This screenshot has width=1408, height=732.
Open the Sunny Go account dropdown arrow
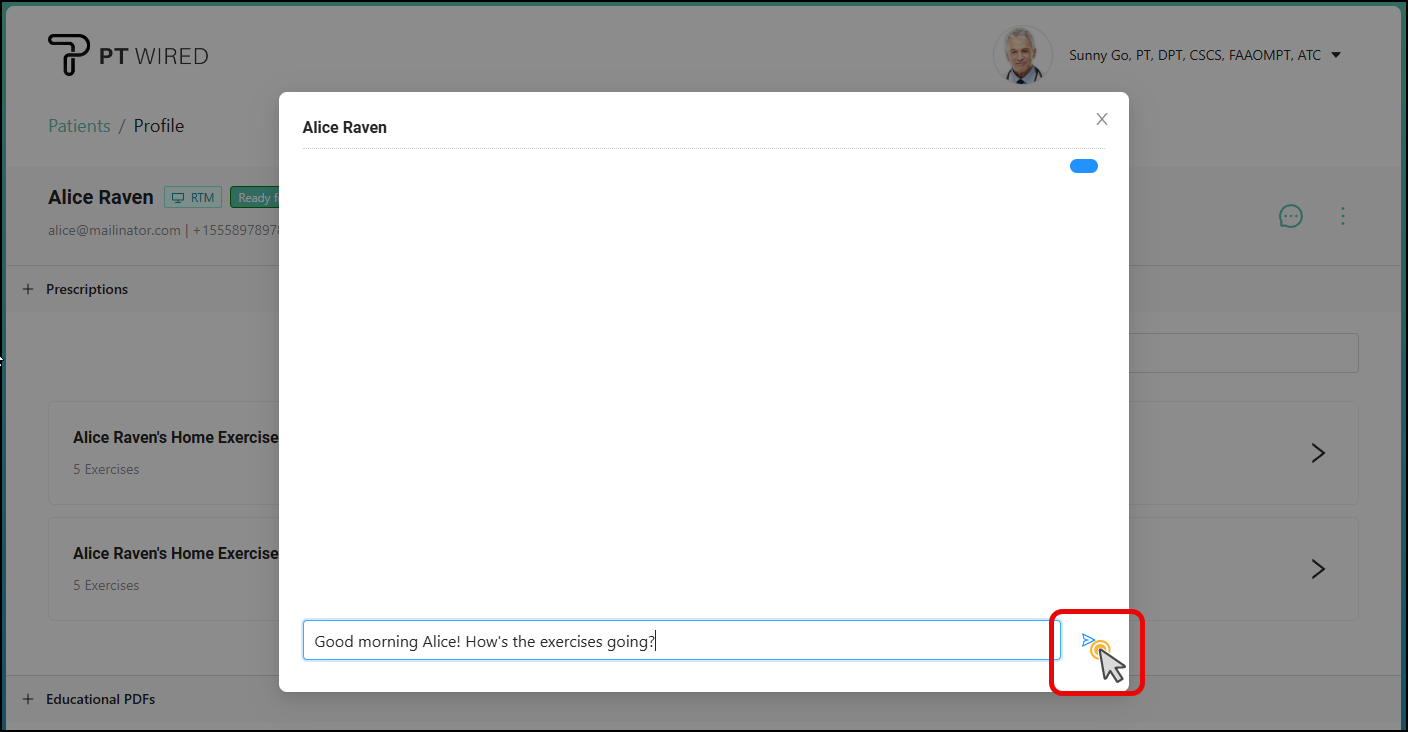point(1336,55)
